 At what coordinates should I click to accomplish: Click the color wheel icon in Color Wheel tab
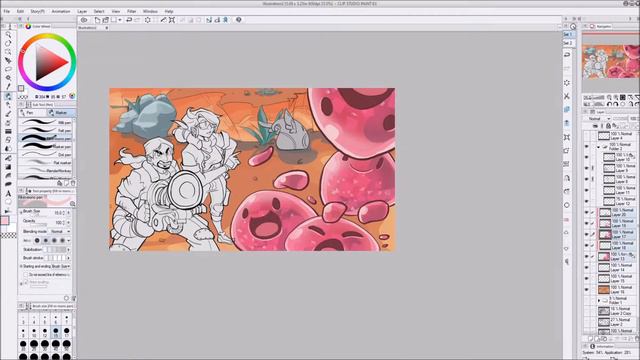click(28, 26)
